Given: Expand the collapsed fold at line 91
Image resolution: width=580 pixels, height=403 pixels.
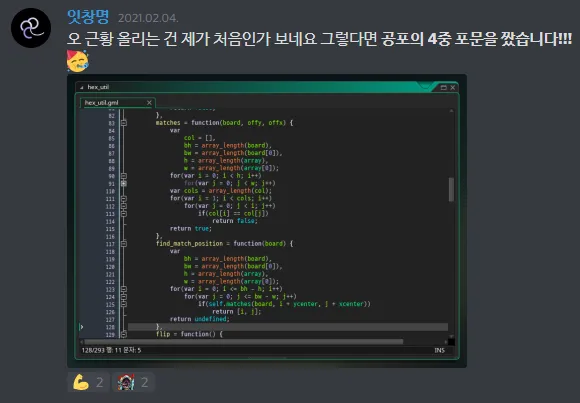Looking at the screenshot, I should pyautogui.click(x=124, y=183).
